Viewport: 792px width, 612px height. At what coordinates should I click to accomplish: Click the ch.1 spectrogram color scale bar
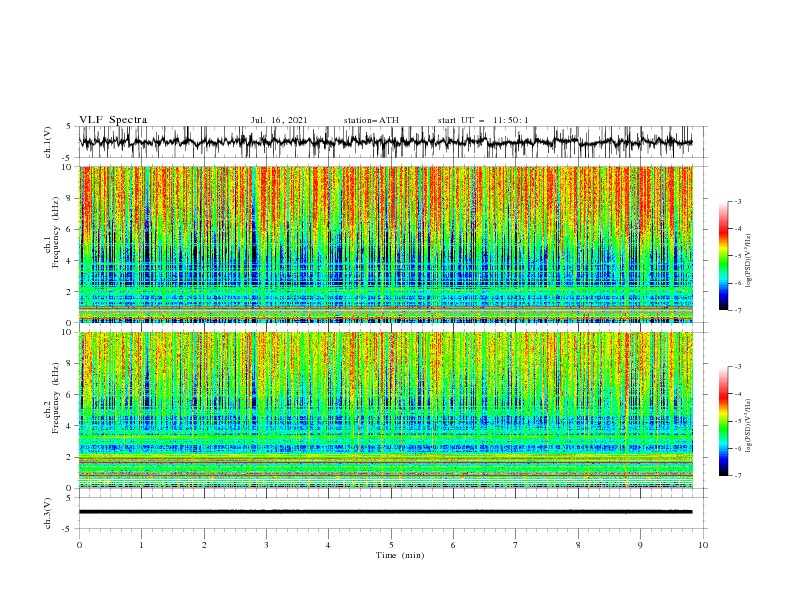(723, 256)
